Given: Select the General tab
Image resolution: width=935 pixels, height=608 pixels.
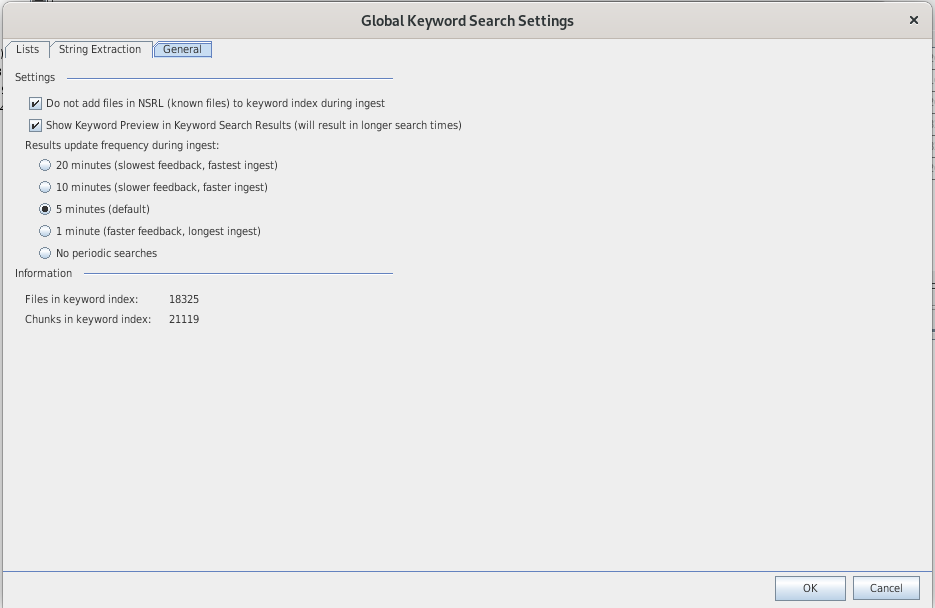Looking at the screenshot, I should coord(182,50).
